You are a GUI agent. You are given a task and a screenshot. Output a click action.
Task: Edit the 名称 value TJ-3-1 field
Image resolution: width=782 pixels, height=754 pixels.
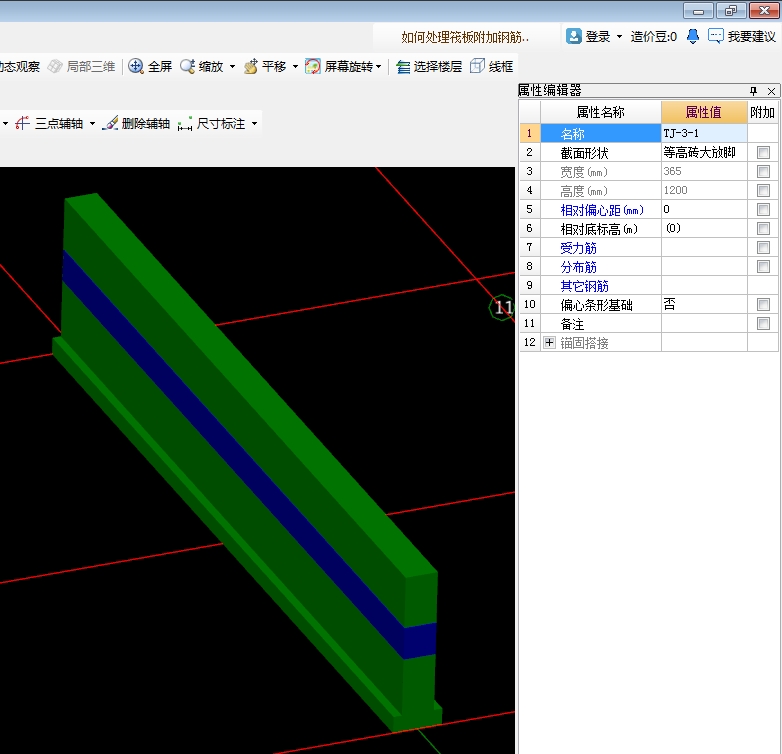point(704,133)
